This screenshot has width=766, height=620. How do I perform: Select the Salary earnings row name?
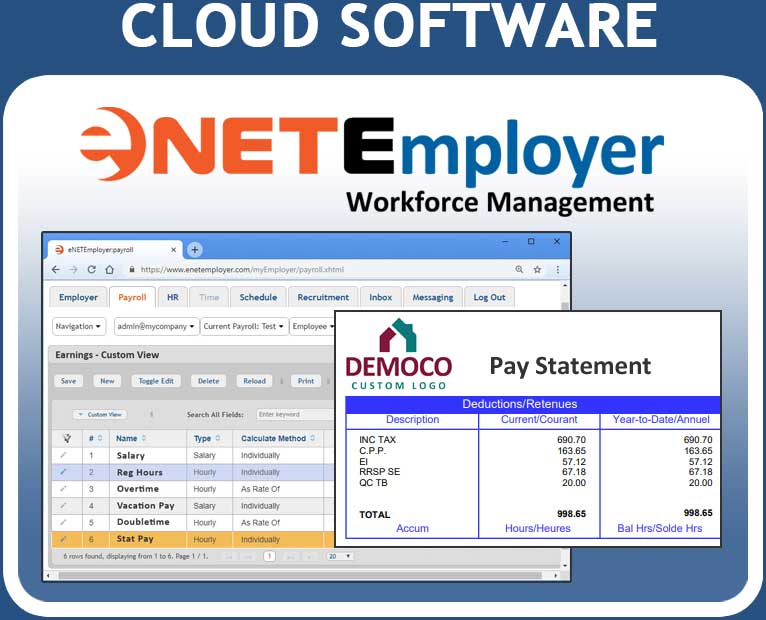[130, 455]
